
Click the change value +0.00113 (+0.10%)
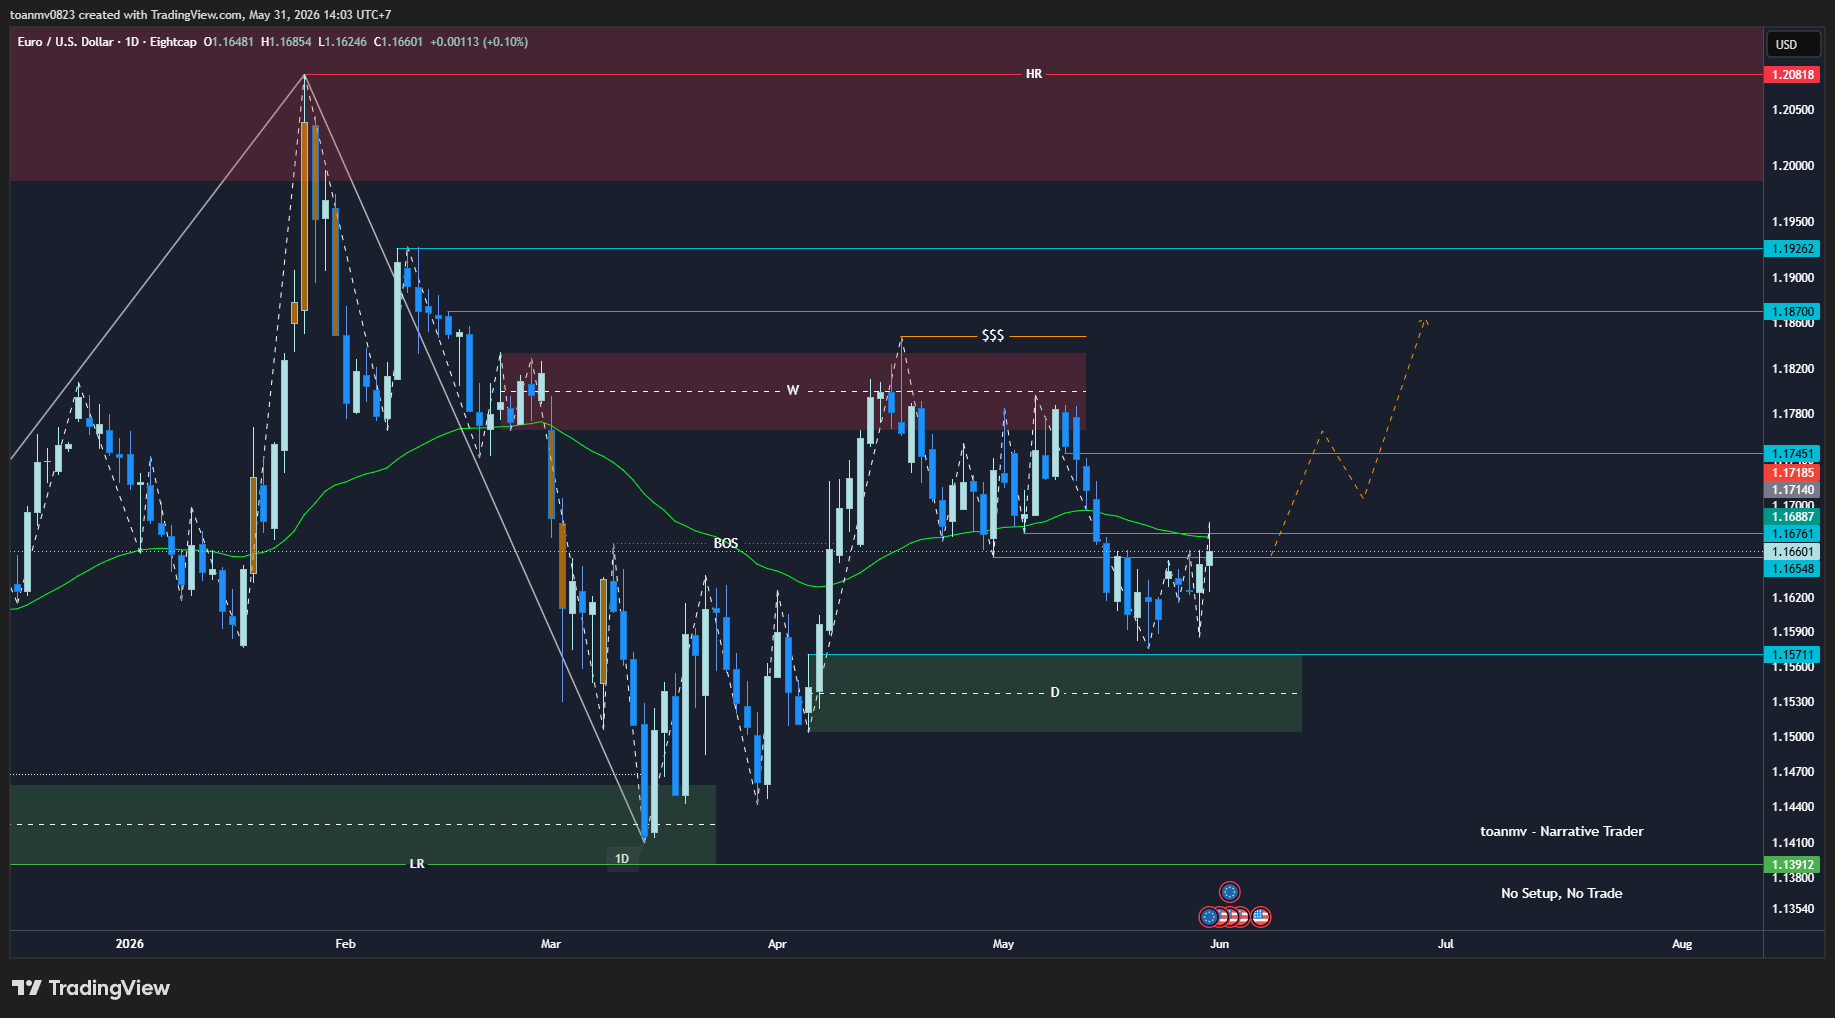(479, 42)
